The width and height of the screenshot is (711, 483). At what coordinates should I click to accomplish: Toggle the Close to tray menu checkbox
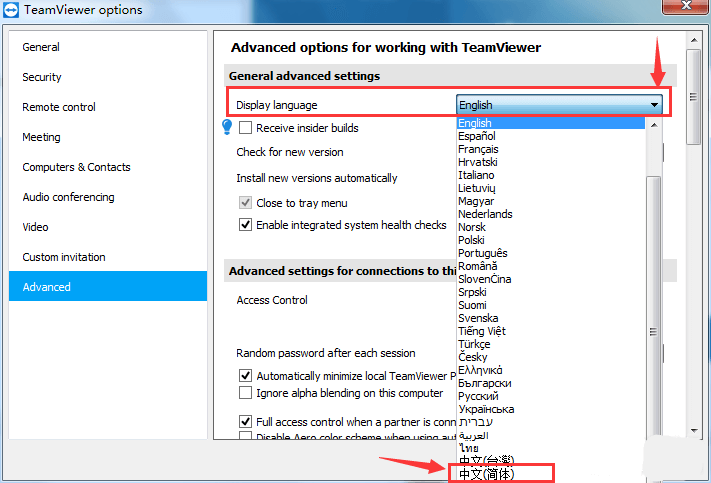245,202
